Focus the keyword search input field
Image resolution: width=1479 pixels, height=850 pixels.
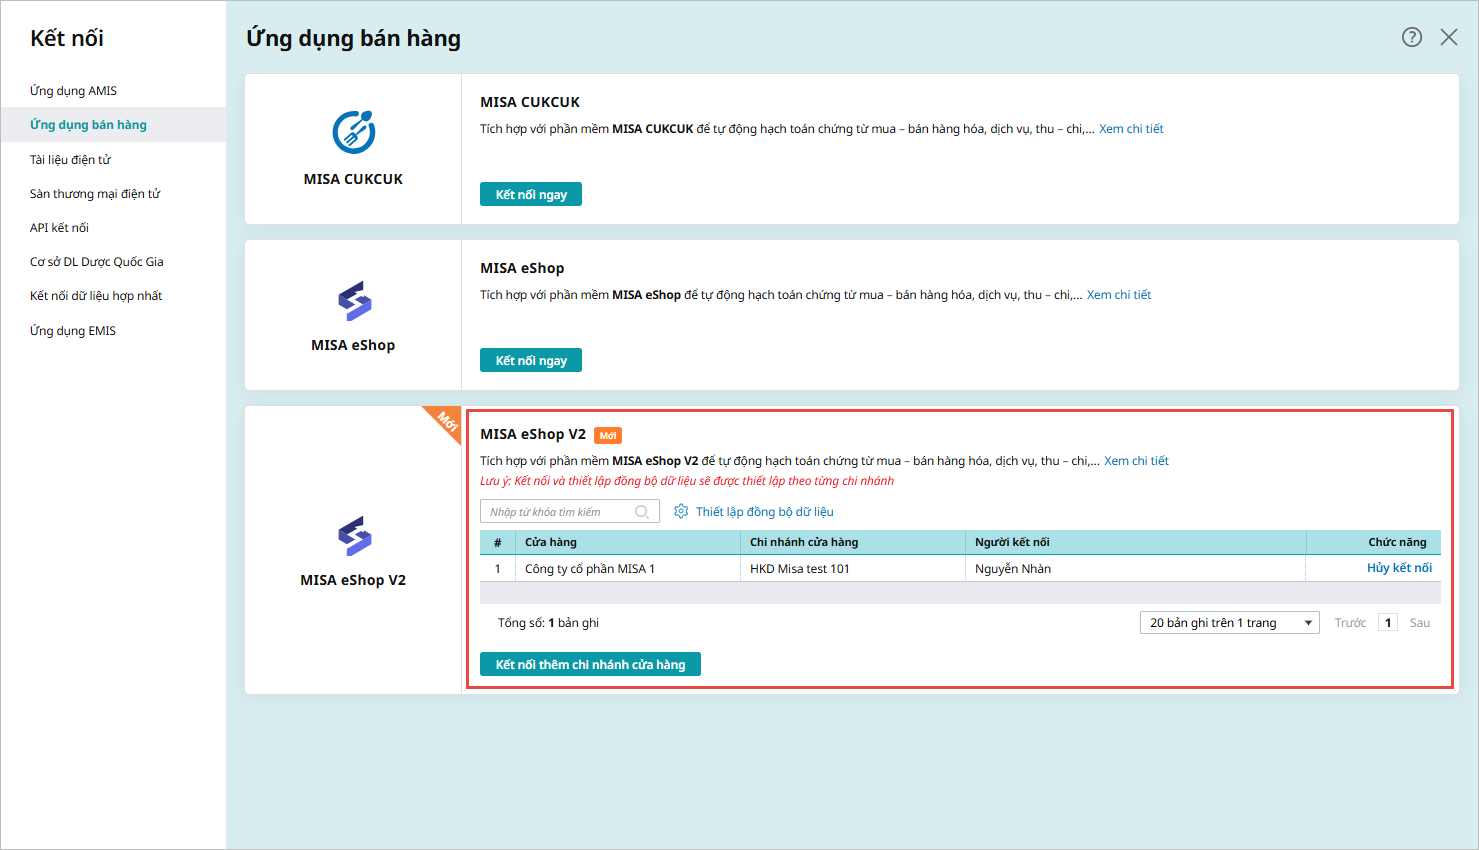(x=558, y=512)
